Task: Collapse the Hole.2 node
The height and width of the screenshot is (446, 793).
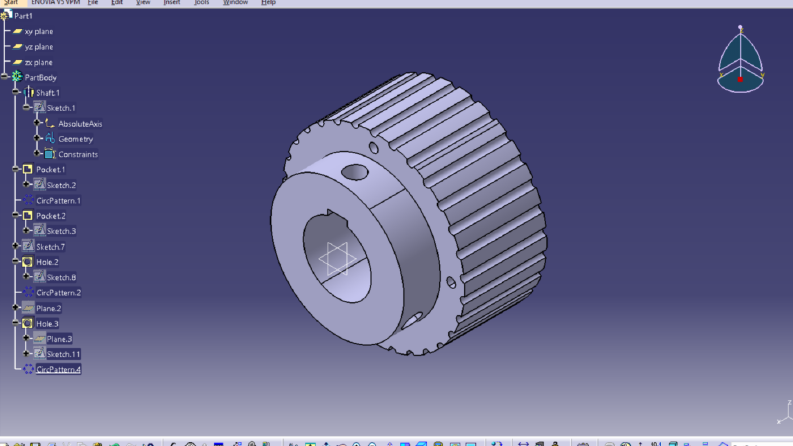Action: point(16,261)
